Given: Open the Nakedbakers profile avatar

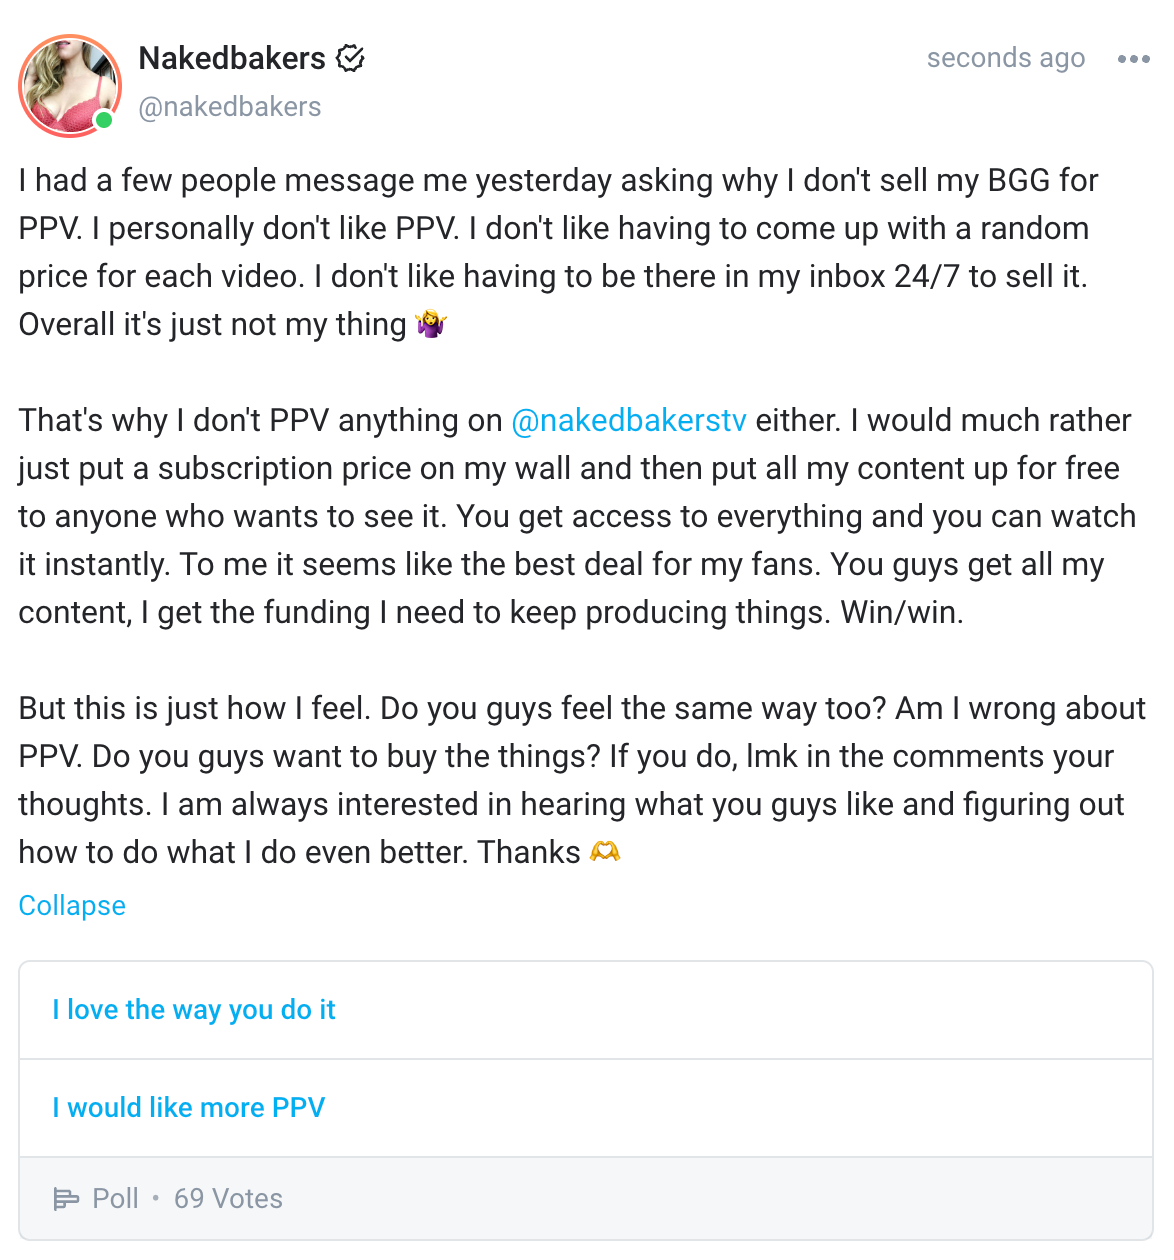Looking at the screenshot, I should click(69, 85).
